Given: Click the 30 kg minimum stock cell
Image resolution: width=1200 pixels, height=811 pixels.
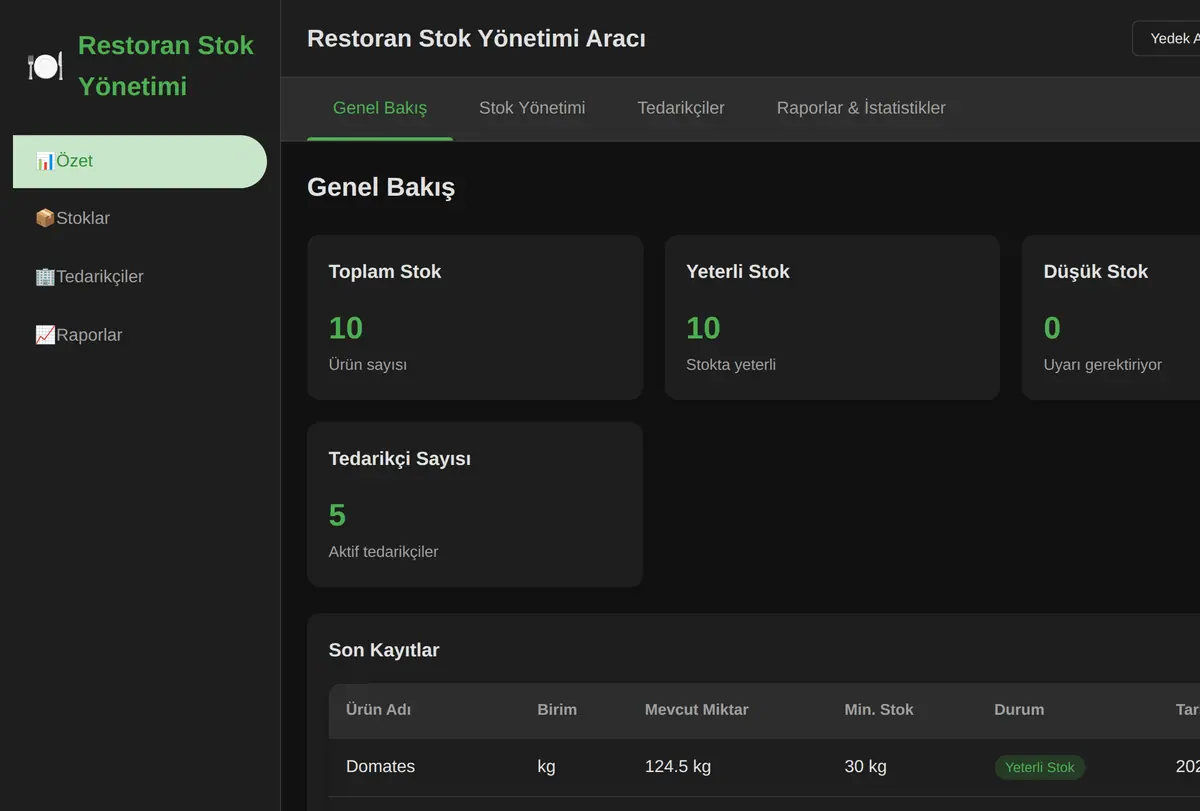Looking at the screenshot, I should point(865,767).
